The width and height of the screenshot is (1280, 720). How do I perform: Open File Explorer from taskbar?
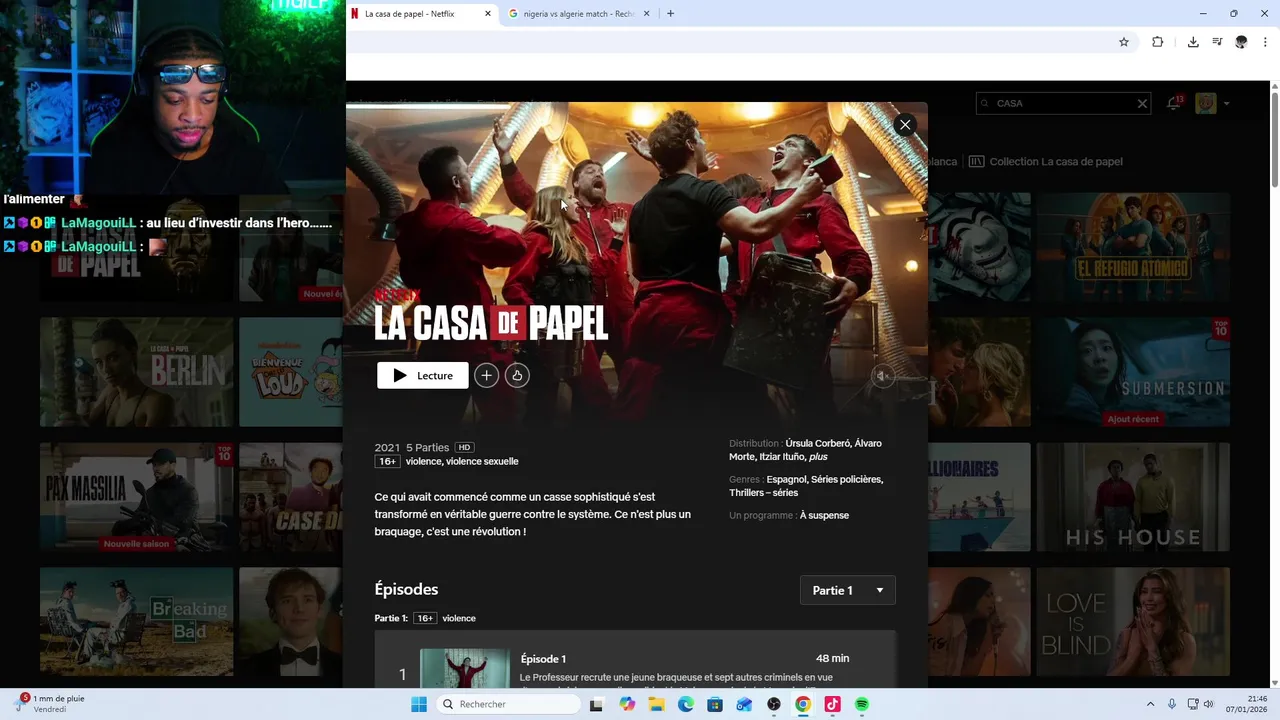coord(656,704)
